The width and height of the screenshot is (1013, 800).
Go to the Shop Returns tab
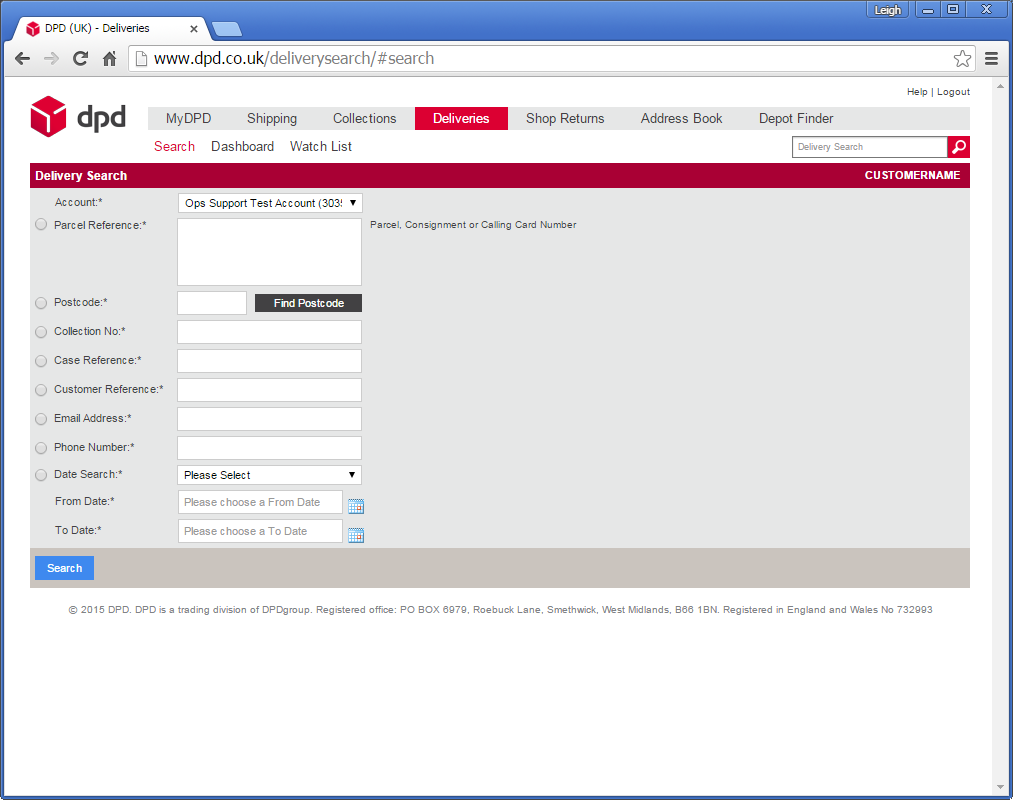565,118
